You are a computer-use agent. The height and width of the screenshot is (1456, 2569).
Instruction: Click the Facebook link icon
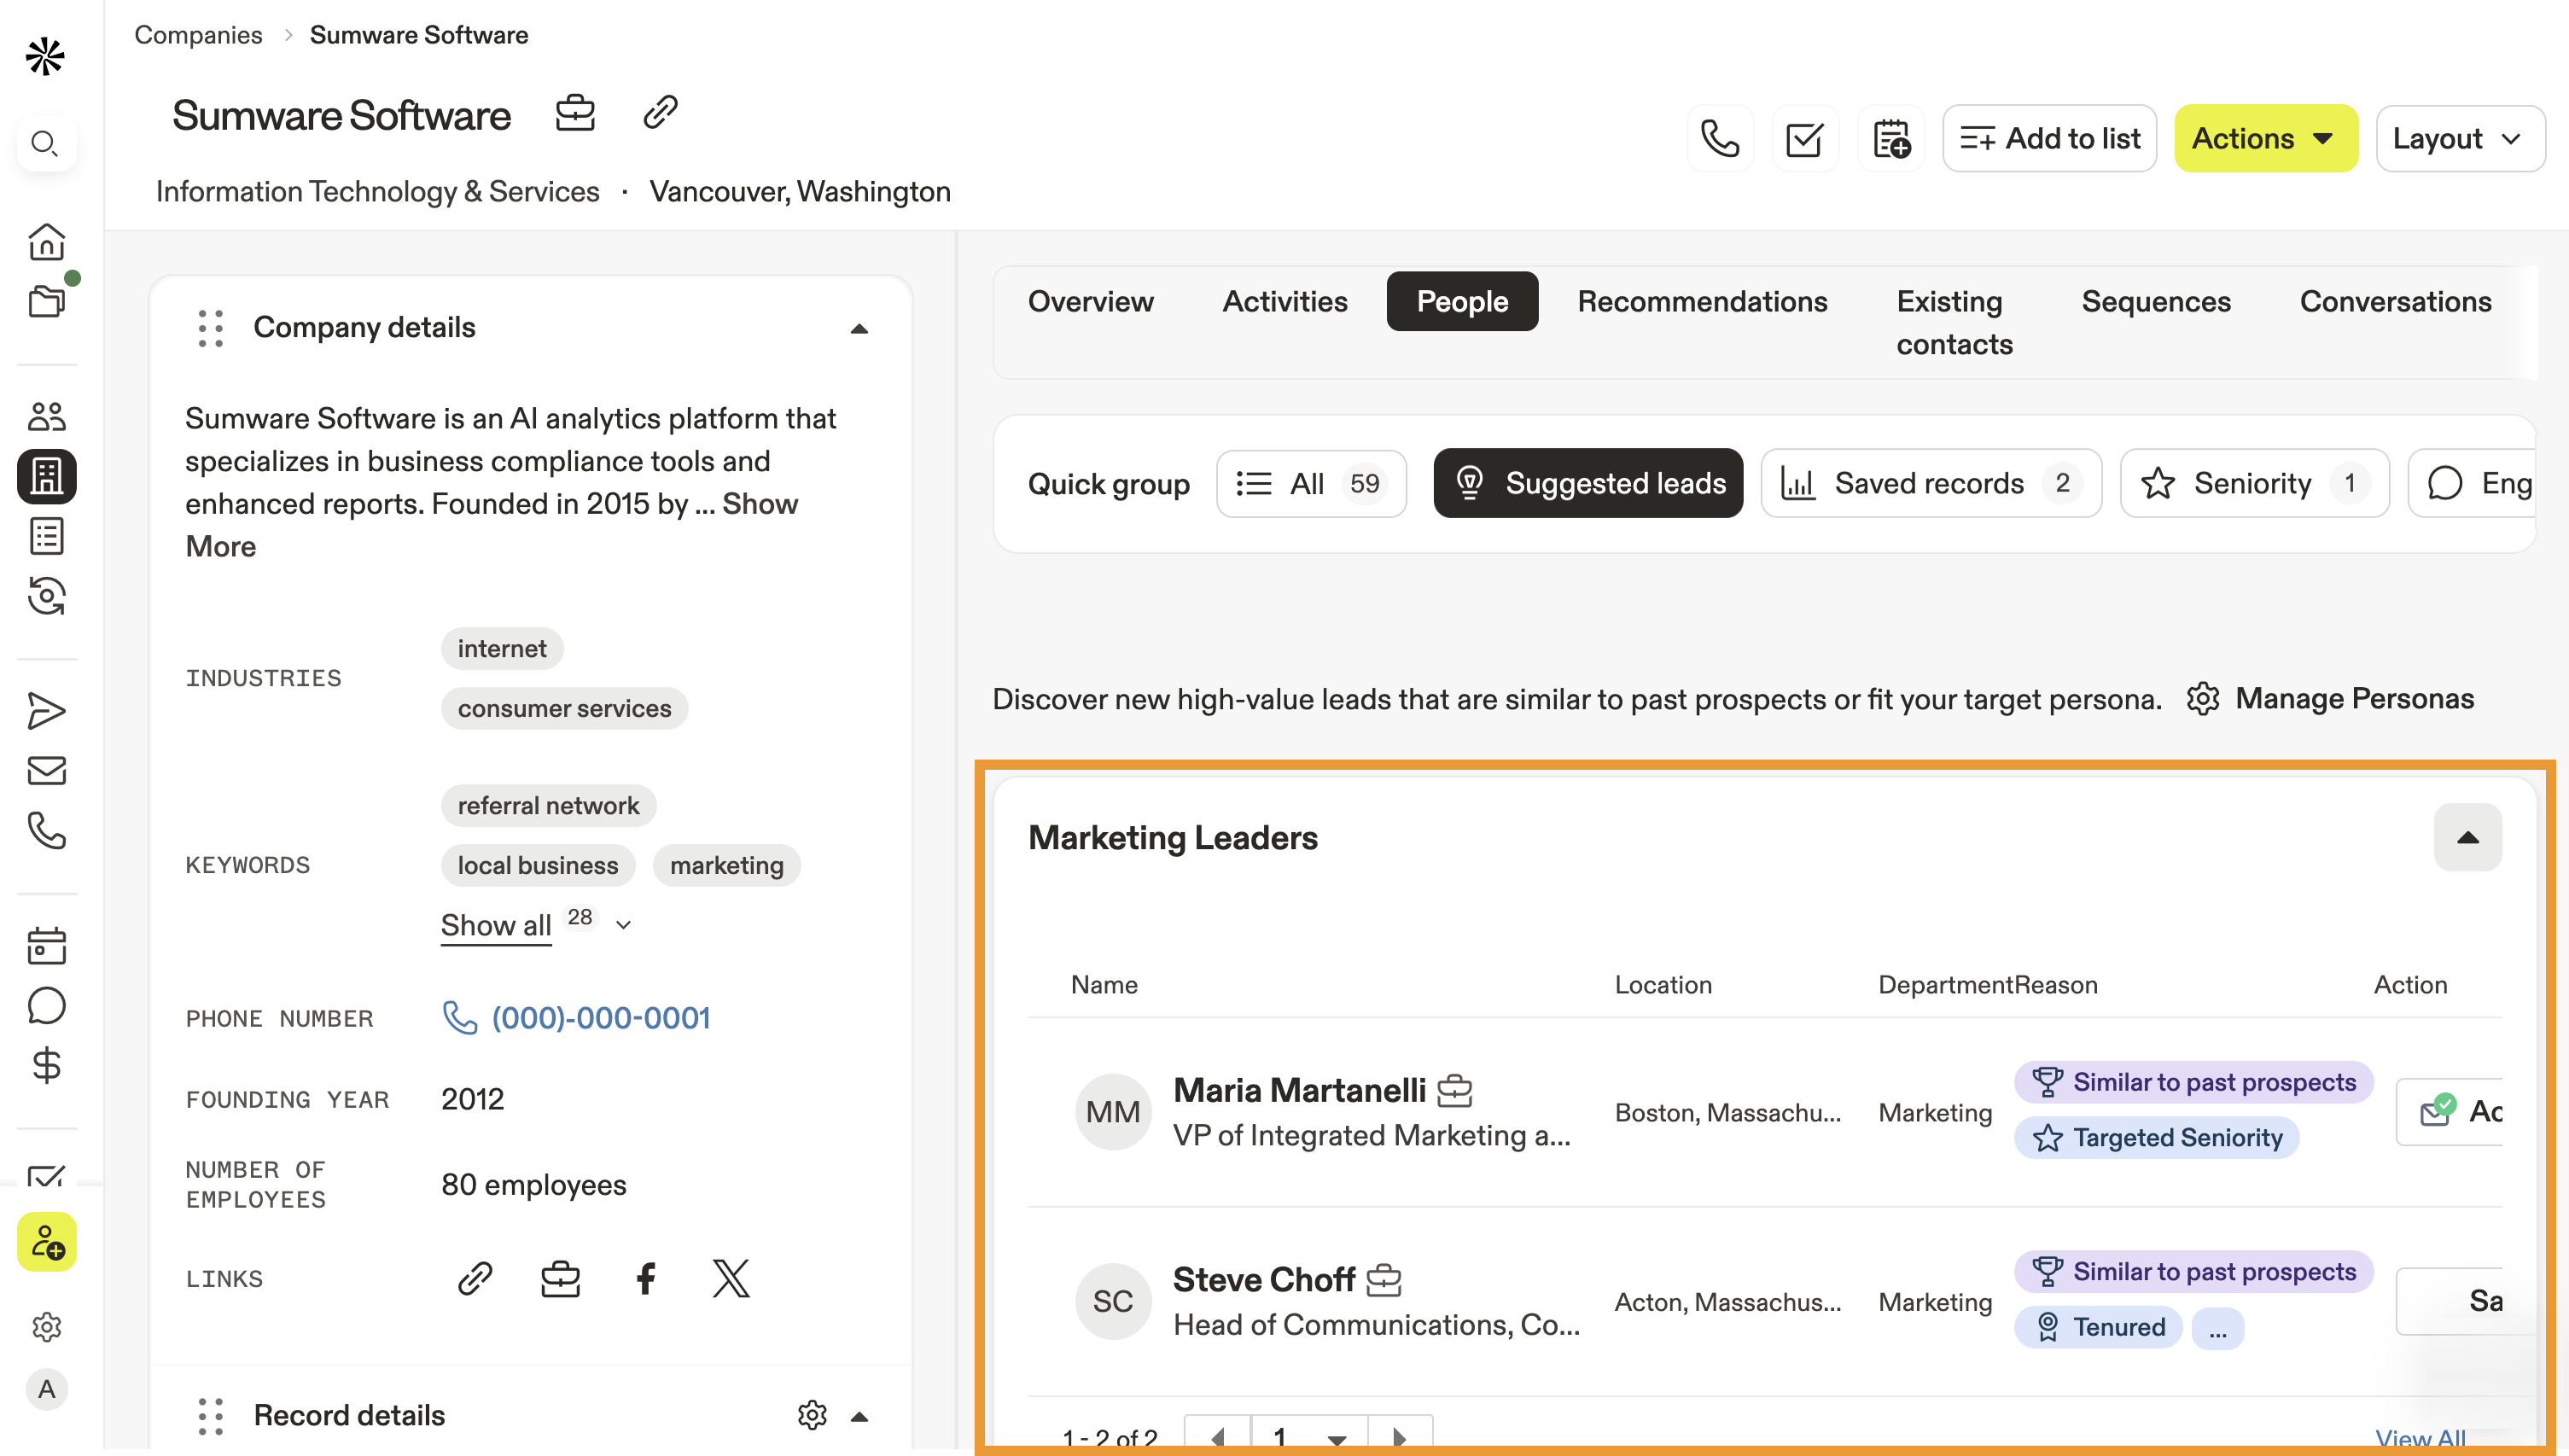click(646, 1278)
